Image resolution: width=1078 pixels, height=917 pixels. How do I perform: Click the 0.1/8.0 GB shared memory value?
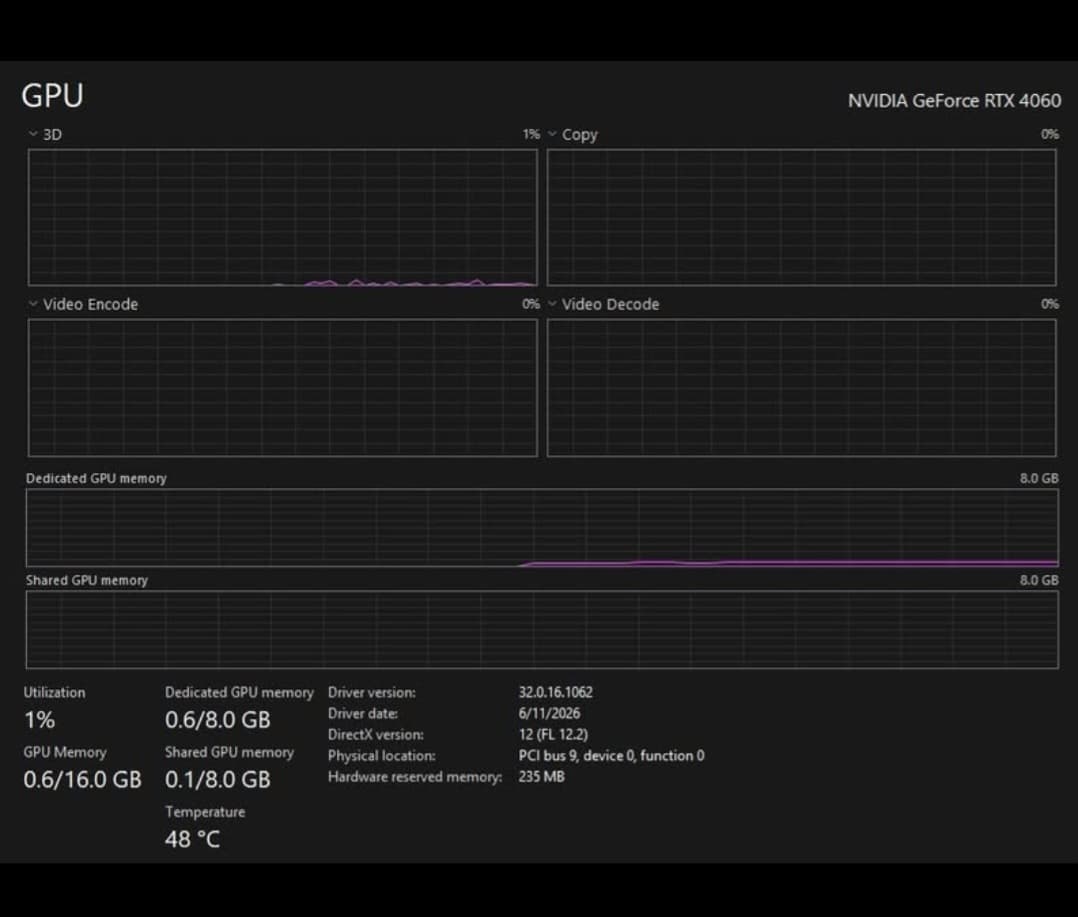click(x=218, y=780)
